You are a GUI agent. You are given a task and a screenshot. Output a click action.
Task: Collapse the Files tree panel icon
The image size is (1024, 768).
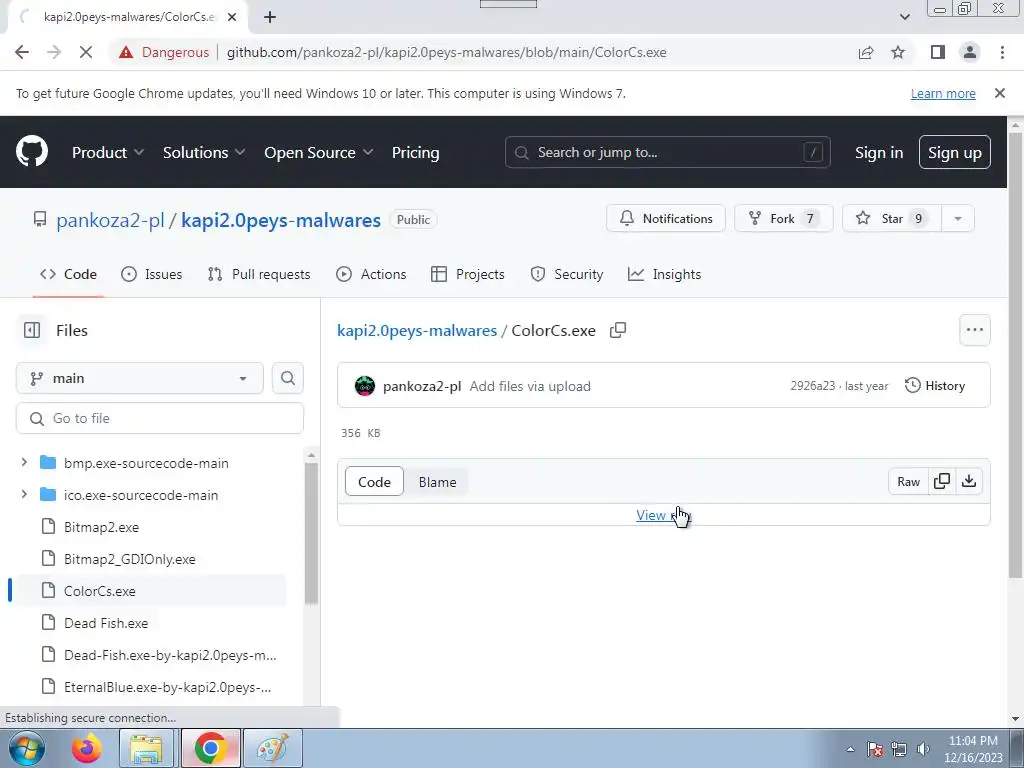(32, 330)
